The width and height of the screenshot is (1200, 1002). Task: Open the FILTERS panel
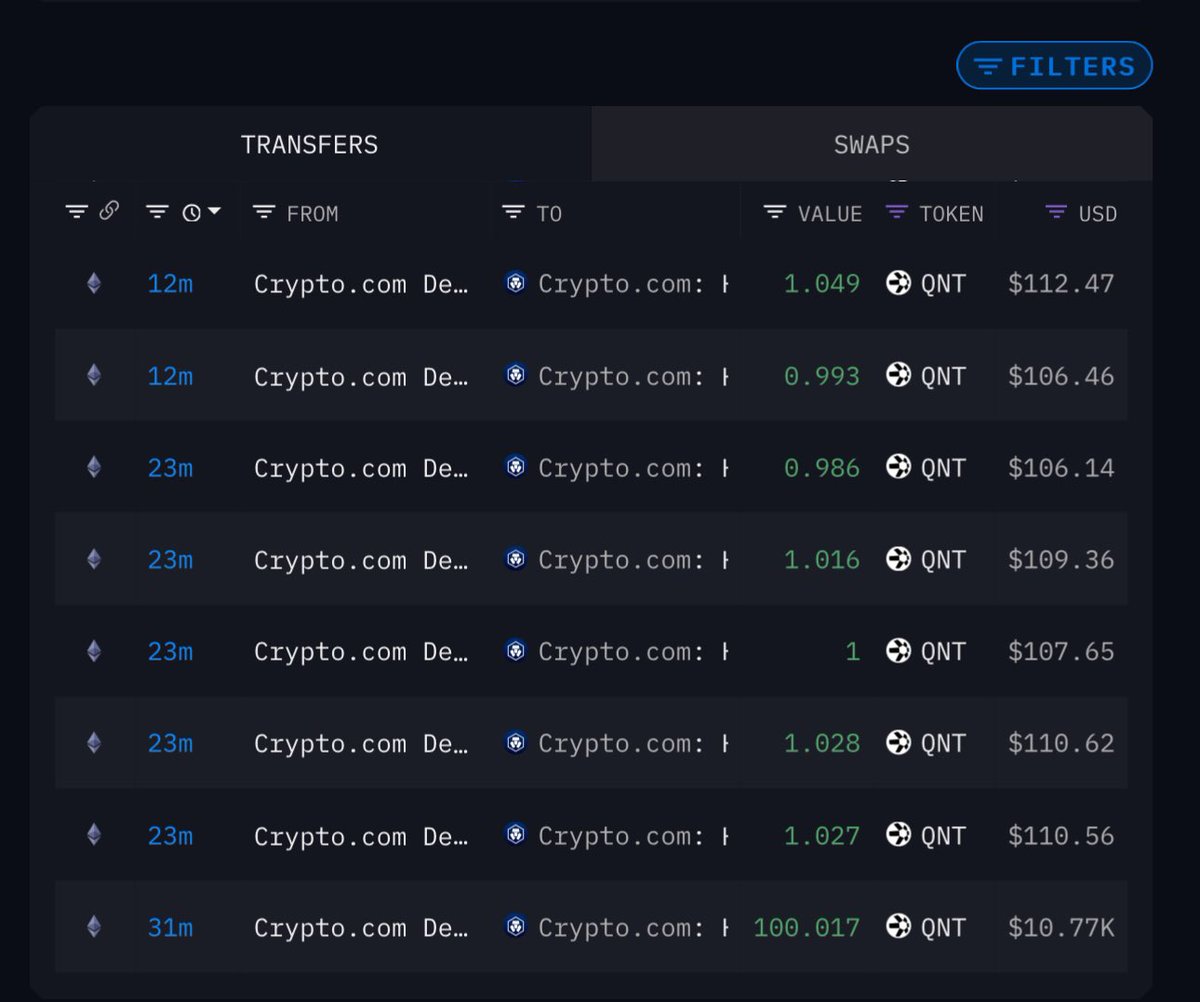[1054, 67]
